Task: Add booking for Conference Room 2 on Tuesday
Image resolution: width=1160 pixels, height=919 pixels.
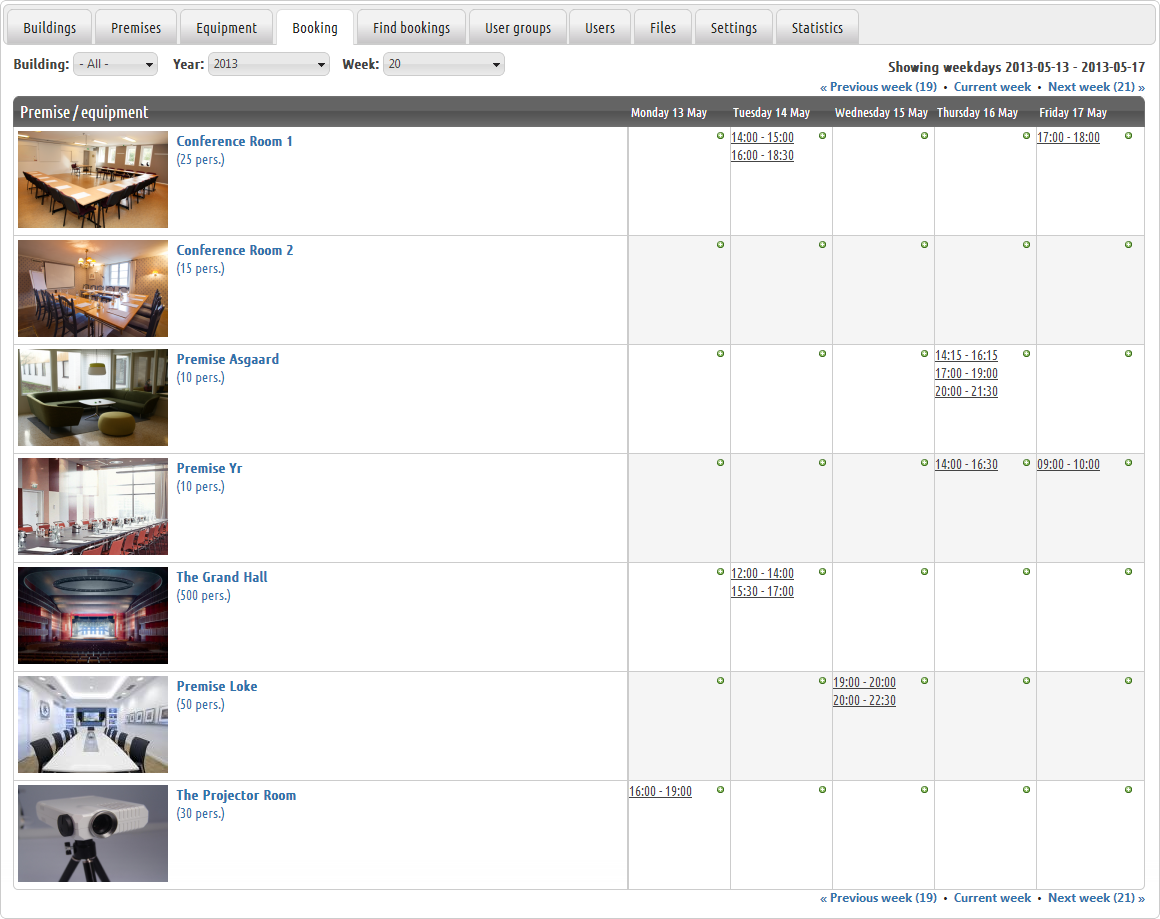Action: coord(823,245)
